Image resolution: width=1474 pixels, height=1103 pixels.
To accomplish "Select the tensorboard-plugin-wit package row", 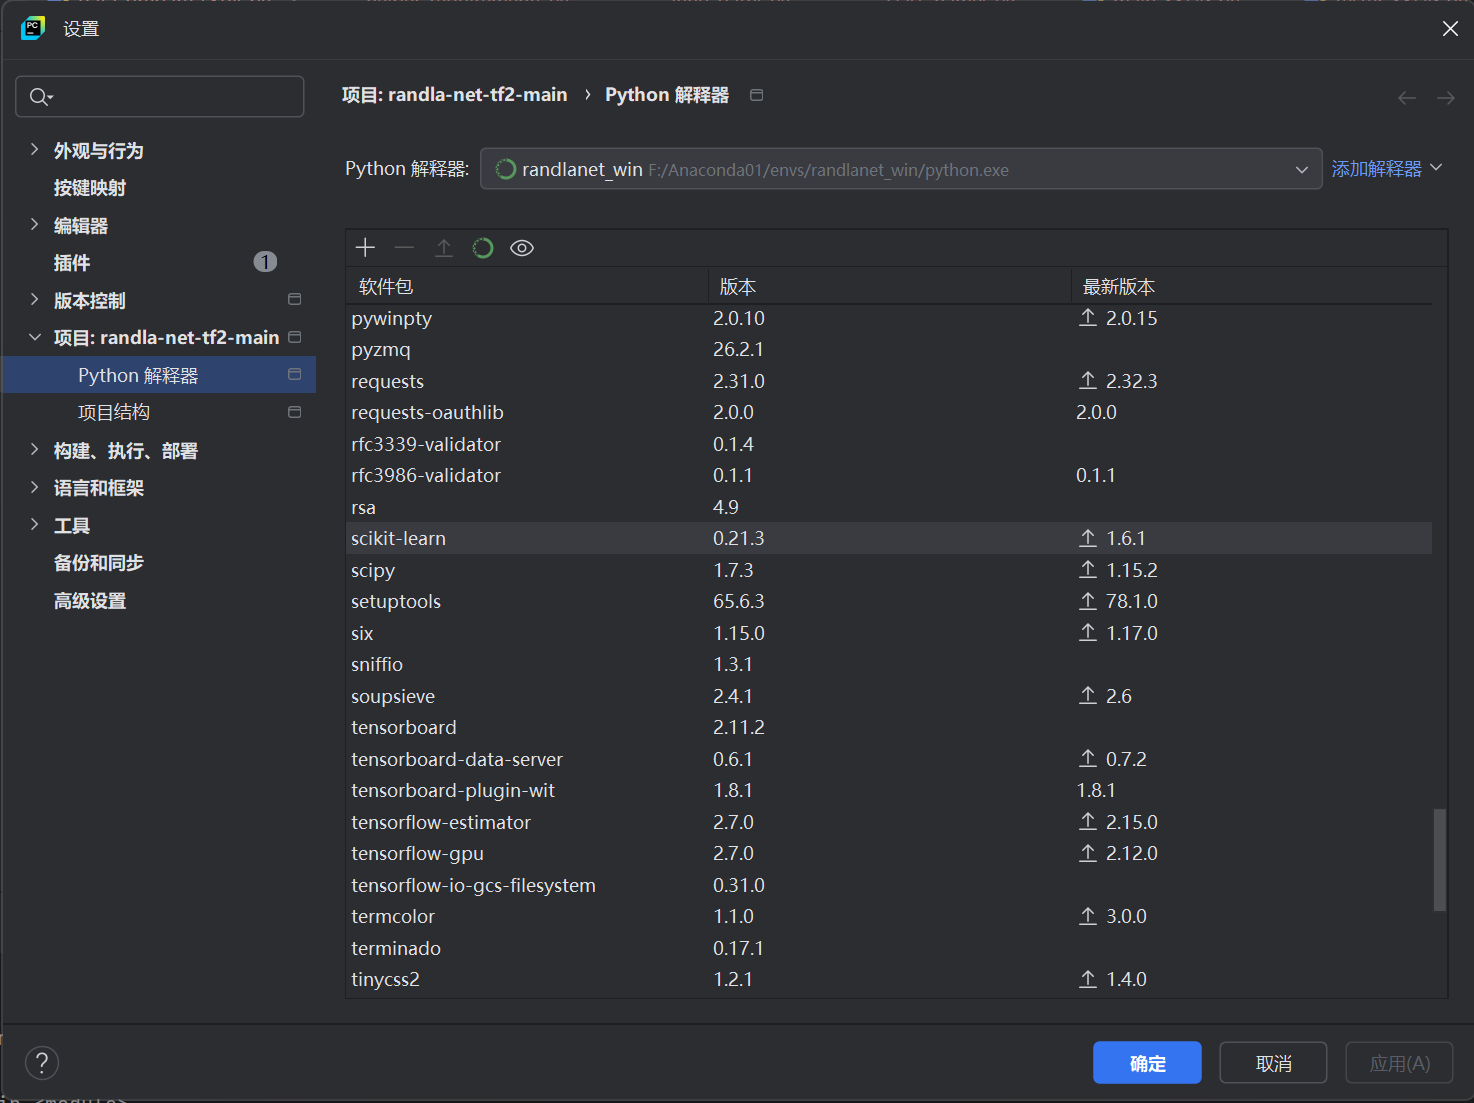I will 889,790.
